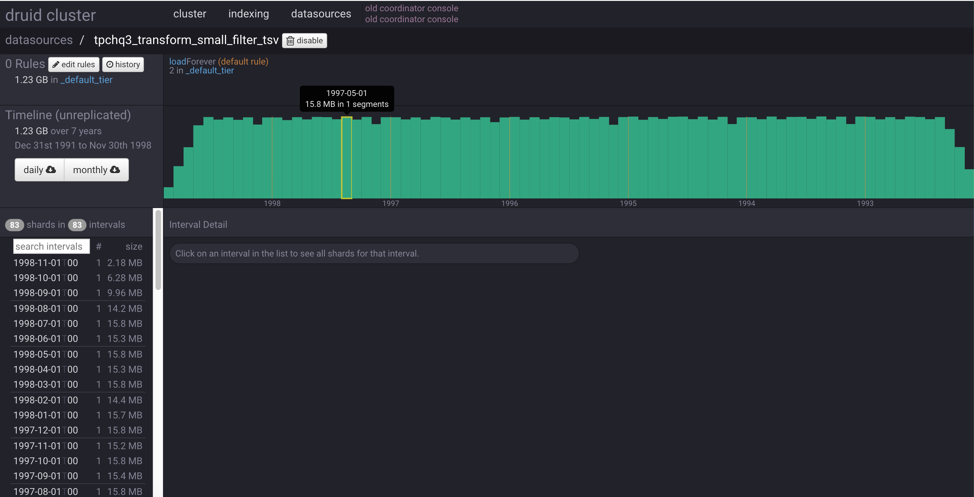The width and height of the screenshot is (974, 497).
Task: Select interval 1998-09-01 row
Action: (x=78, y=293)
